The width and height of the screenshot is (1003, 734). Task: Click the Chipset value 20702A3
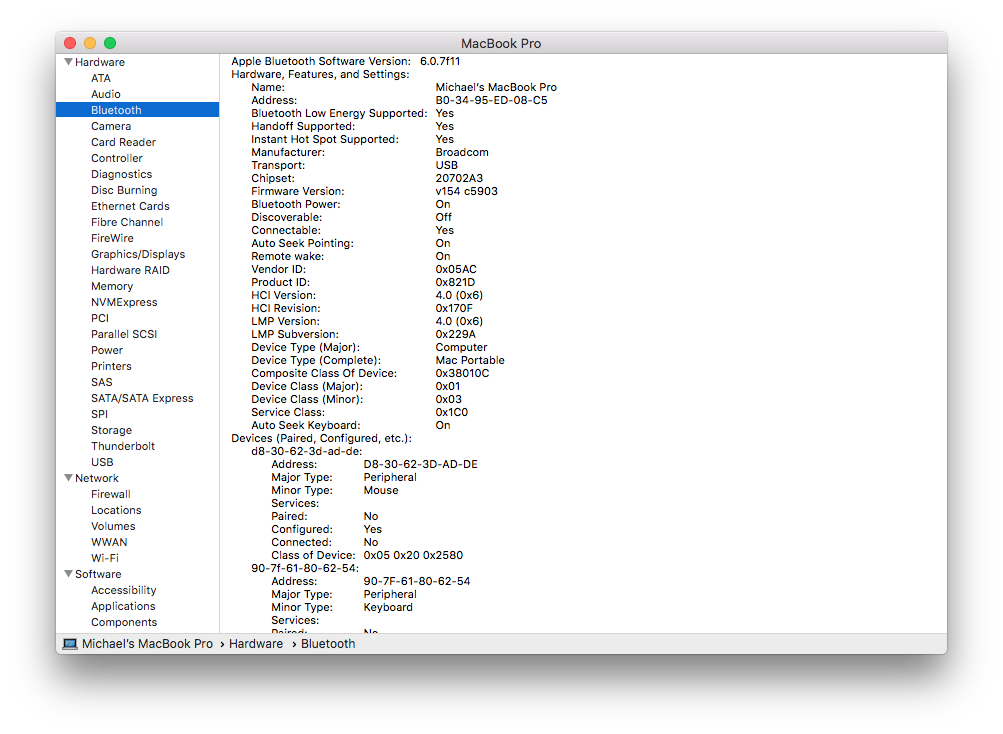459,179
